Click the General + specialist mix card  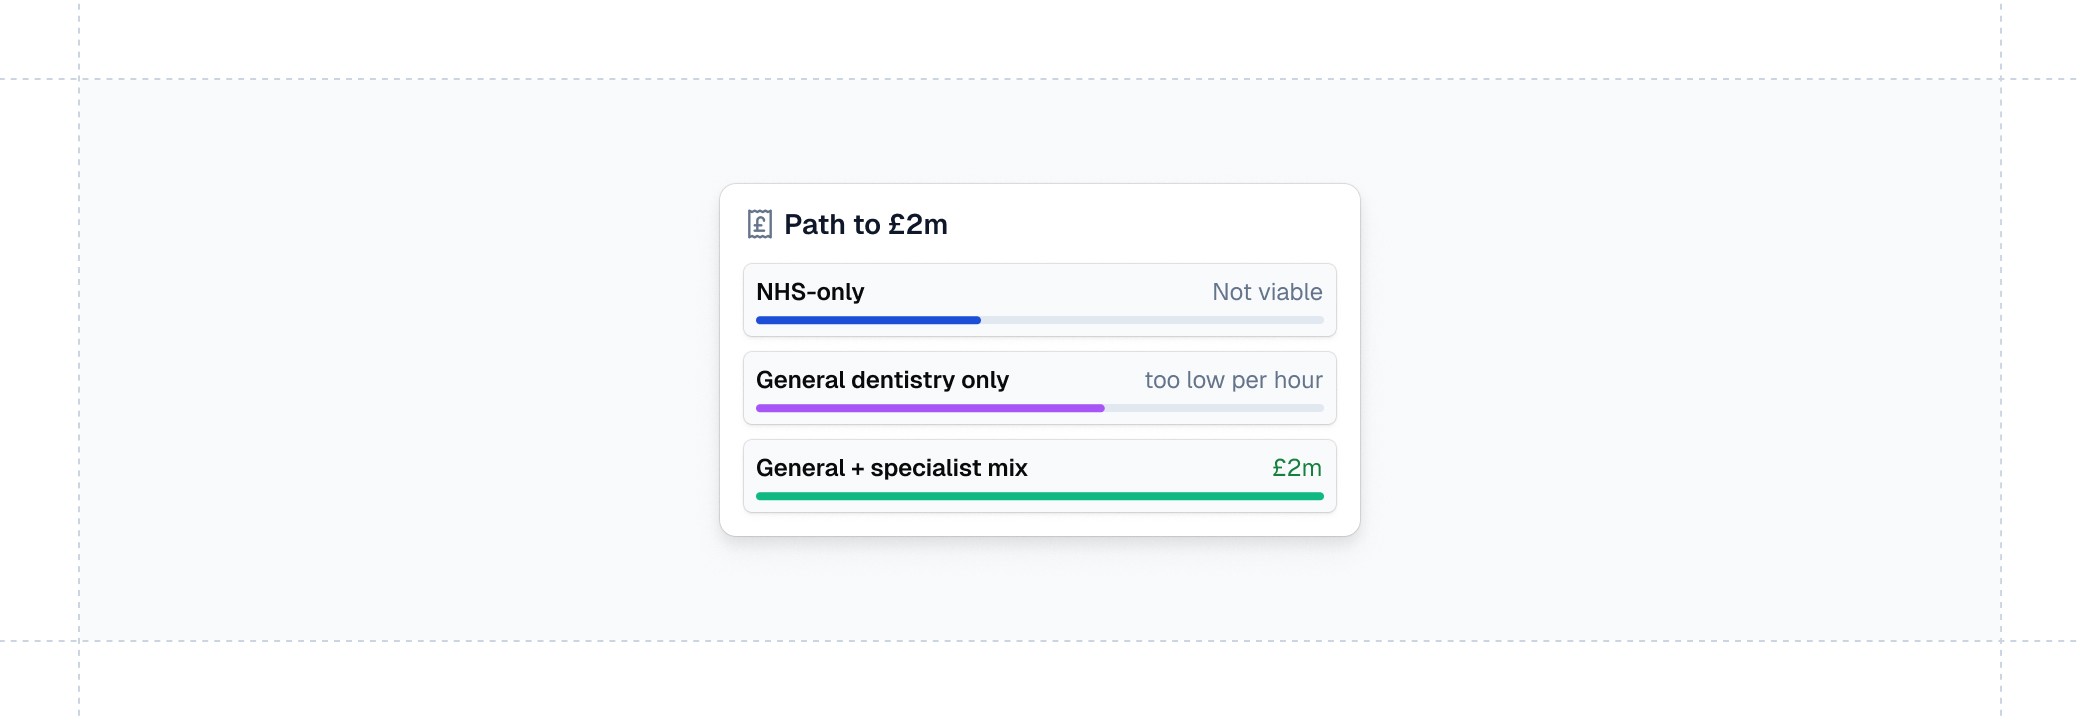pos(1040,476)
